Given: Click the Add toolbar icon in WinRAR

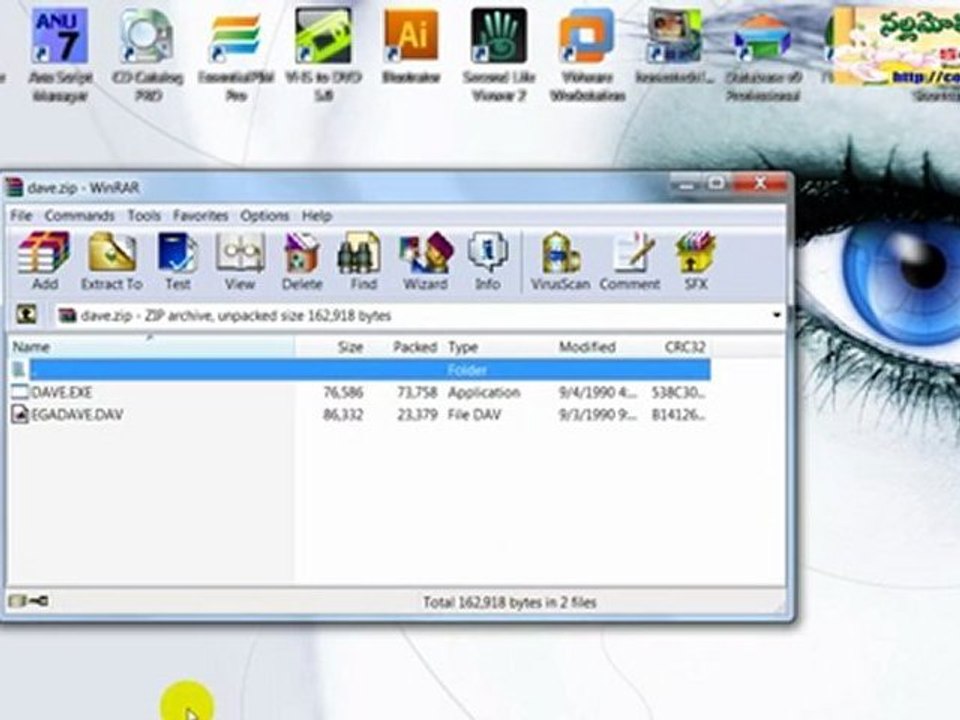Looking at the screenshot, I should coord(44,261).
